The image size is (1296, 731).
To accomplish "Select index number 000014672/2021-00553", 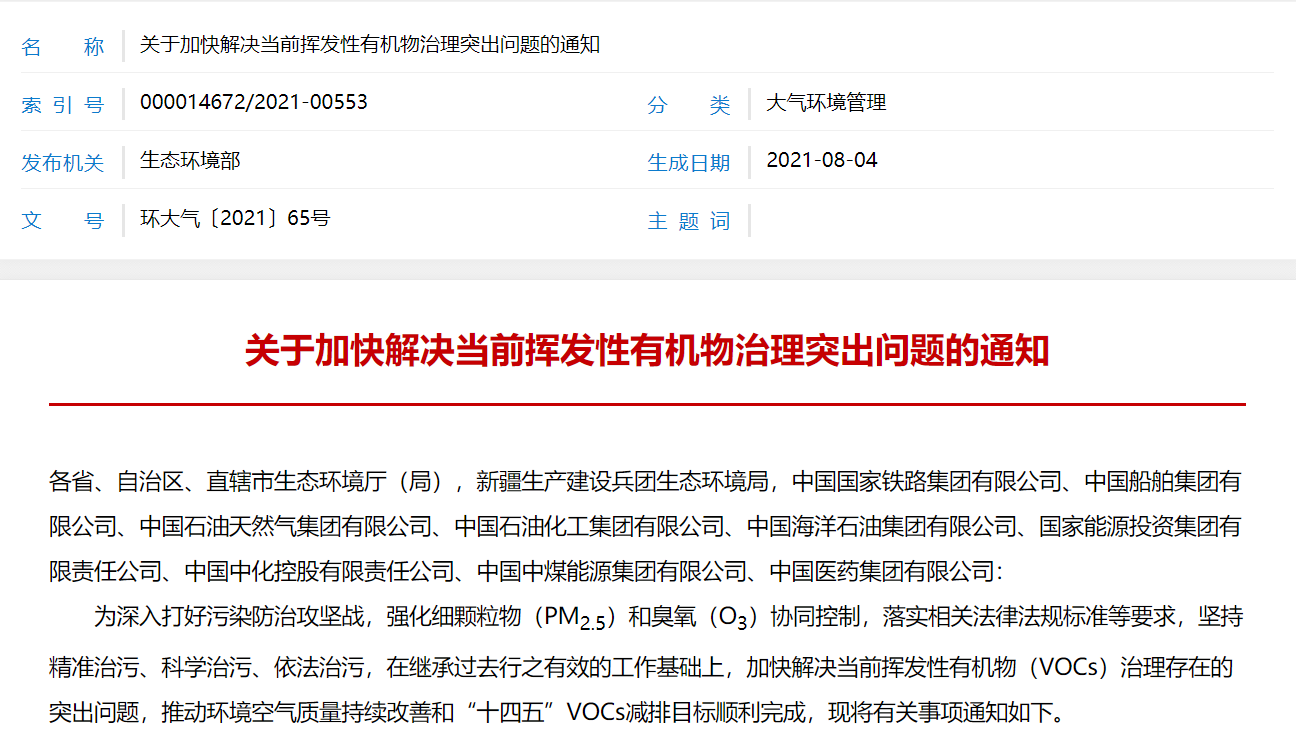I will tap(254, 102).
